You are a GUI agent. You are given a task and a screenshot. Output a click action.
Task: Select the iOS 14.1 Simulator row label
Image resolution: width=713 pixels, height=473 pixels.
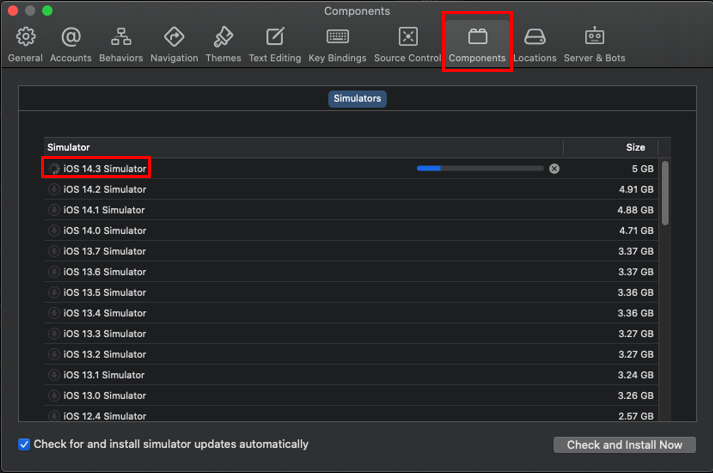click(104, 210)
